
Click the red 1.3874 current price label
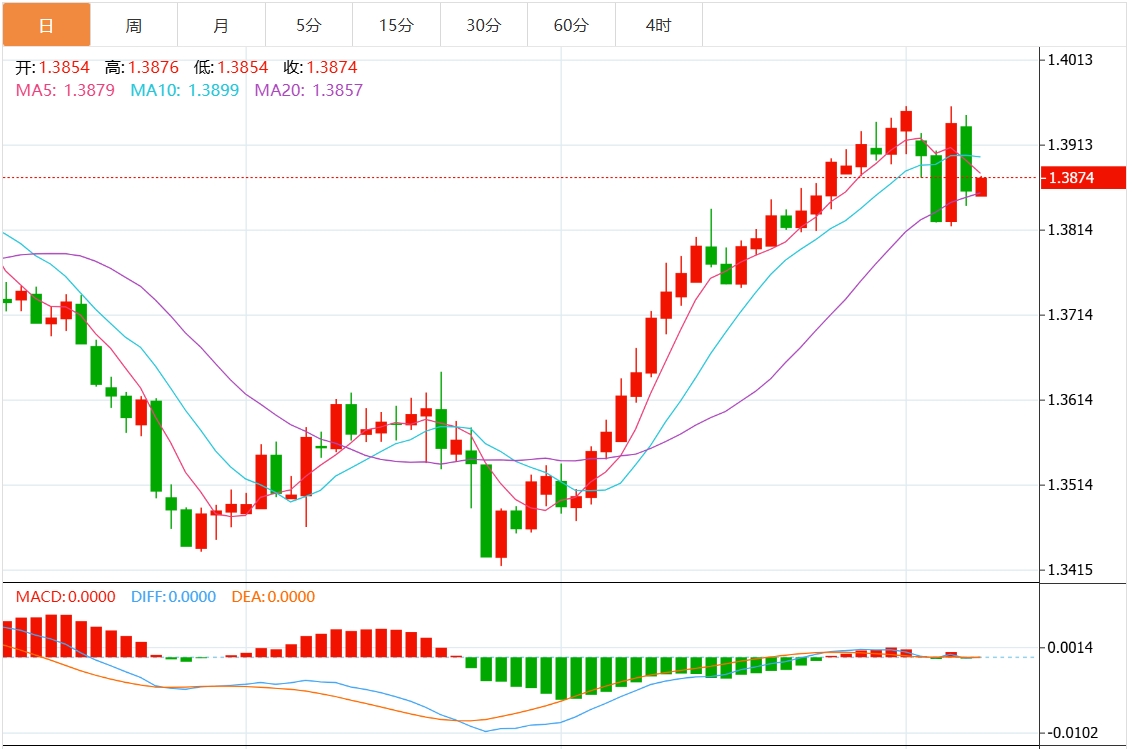pyautogui.click(x=1083, y=178)
